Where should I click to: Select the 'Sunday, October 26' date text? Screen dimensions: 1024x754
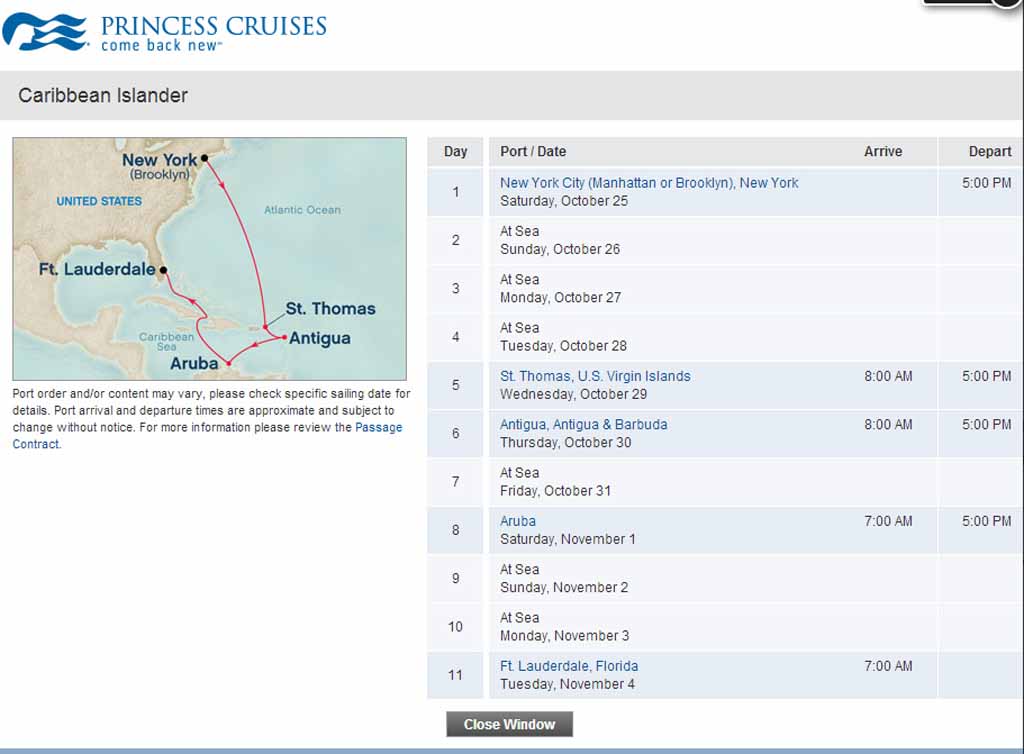click(x=560, y=249)
